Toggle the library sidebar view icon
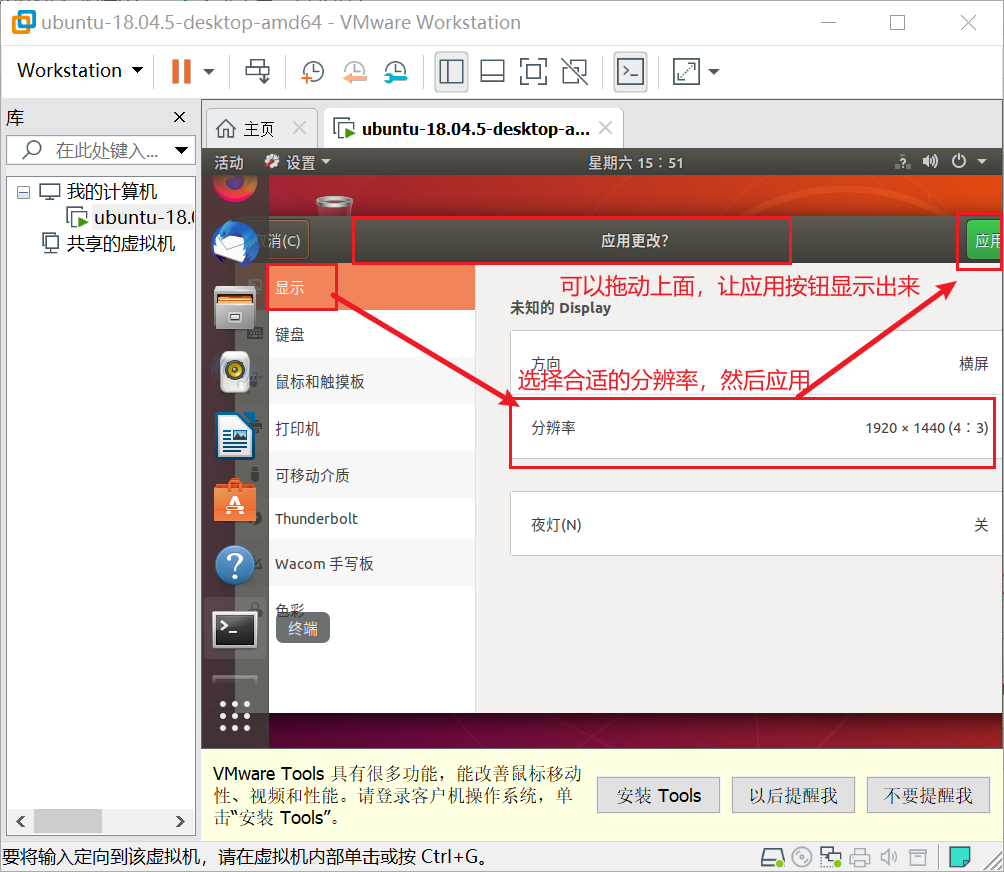Screen dimensions: 1004x872 [x=451, y=71]
